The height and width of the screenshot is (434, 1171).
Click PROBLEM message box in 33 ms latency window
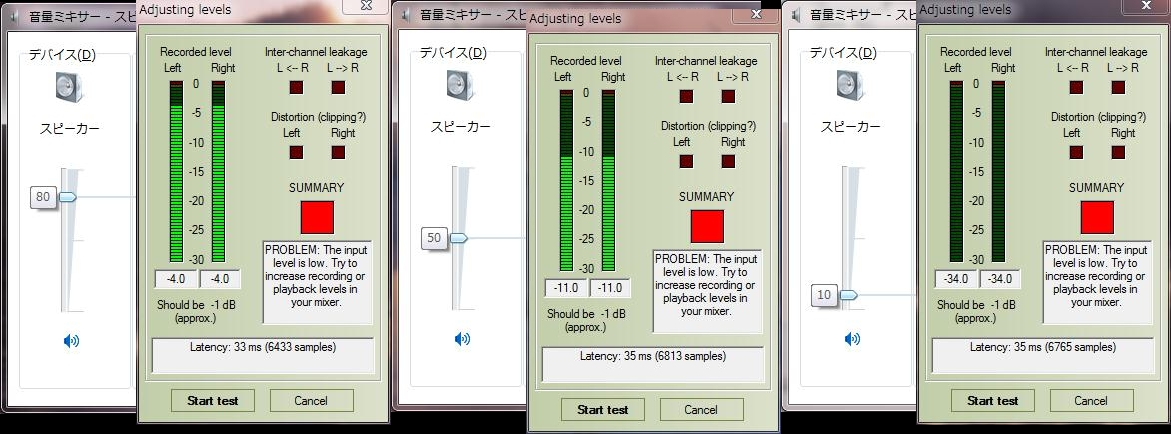[x=317, y=282]
